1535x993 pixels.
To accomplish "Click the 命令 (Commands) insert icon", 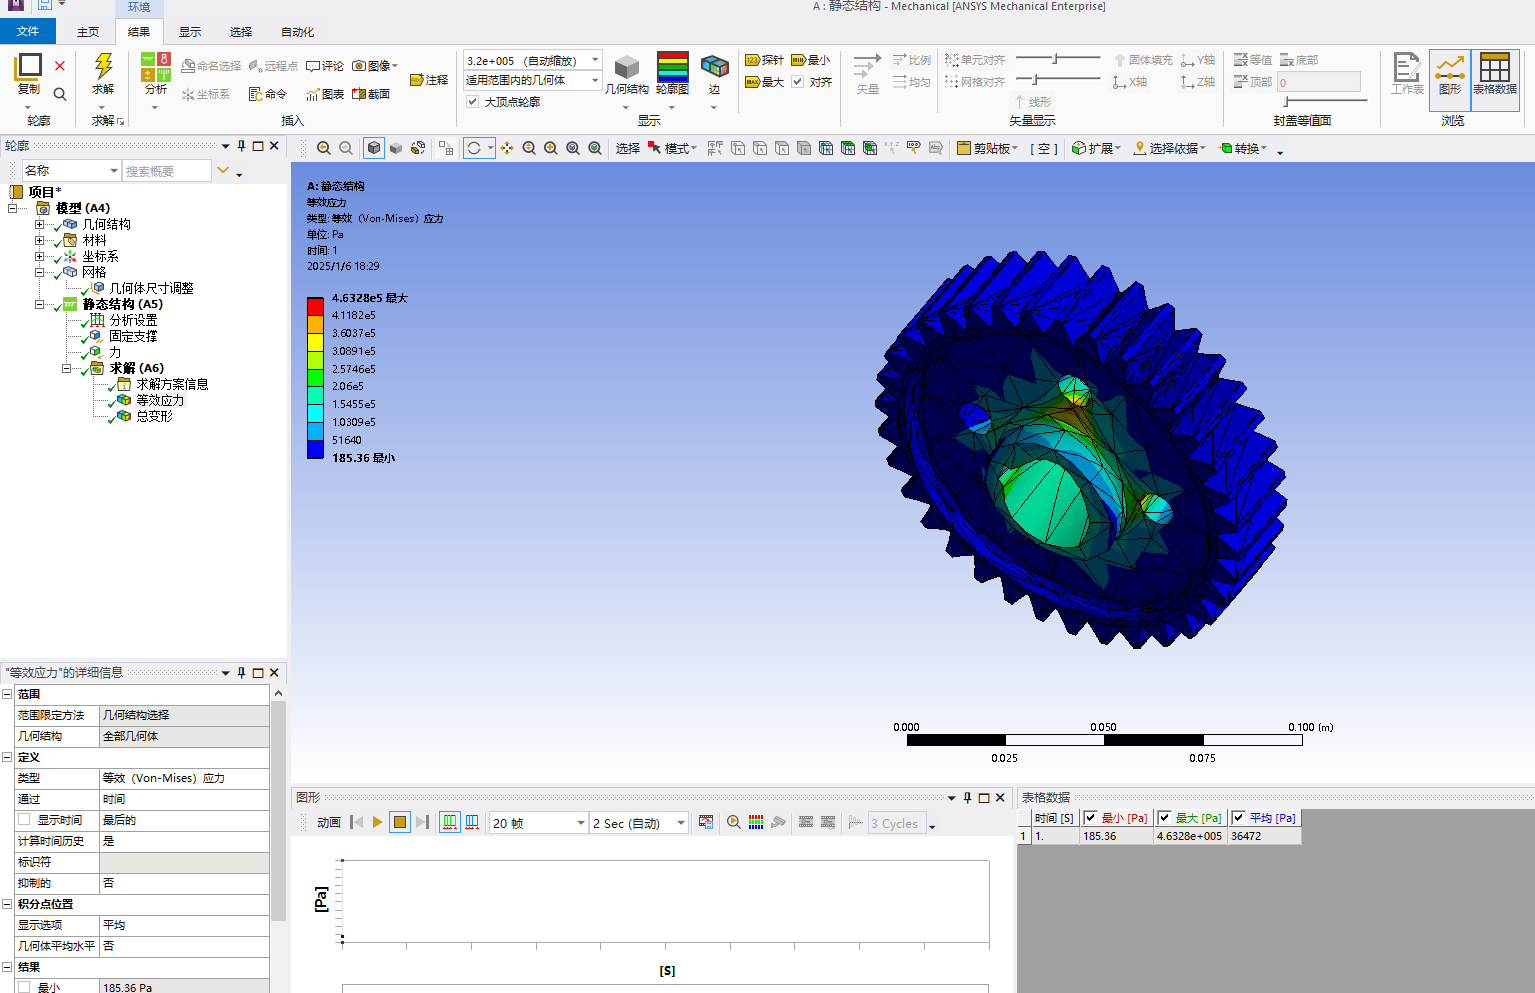I will 268,94.
